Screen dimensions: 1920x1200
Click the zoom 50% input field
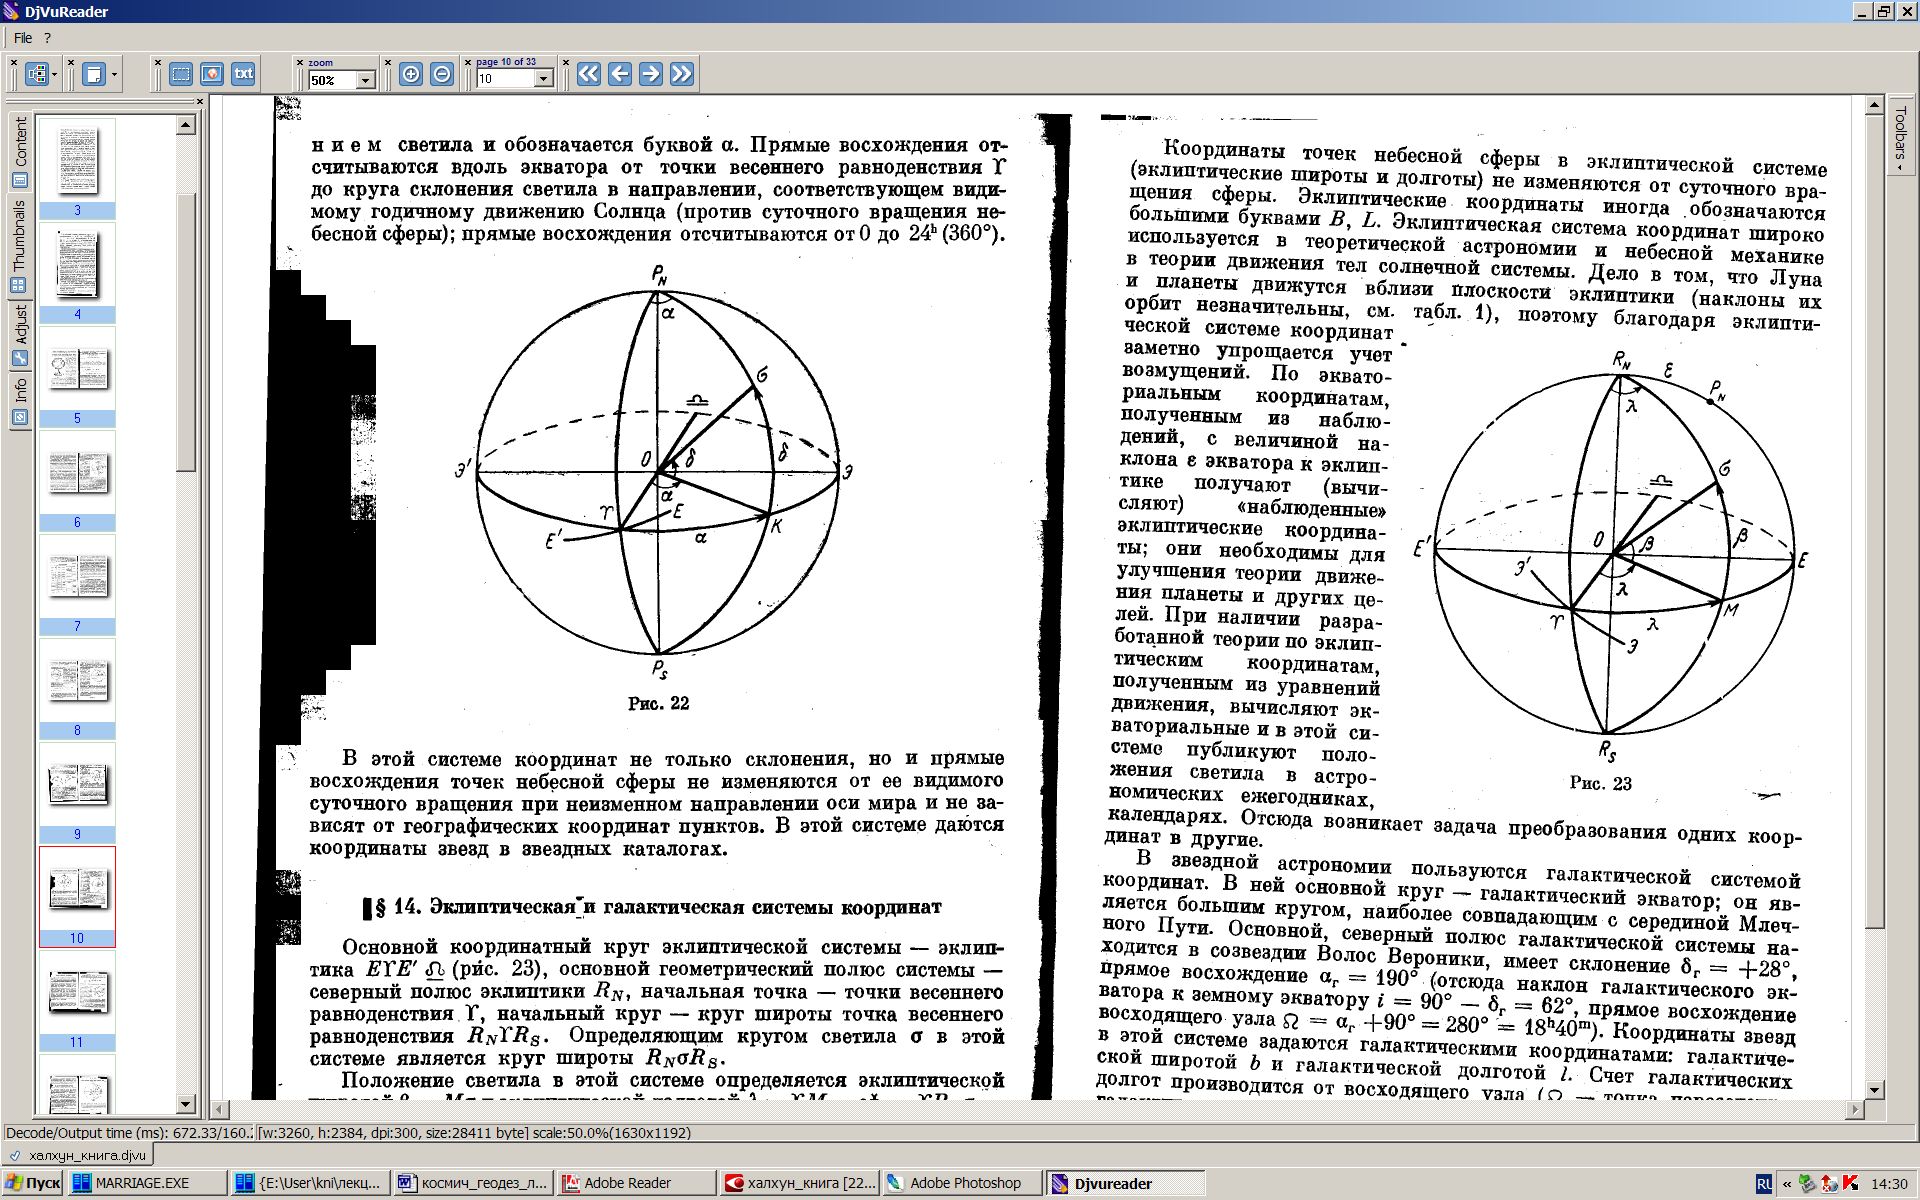(x=333, y=80)
